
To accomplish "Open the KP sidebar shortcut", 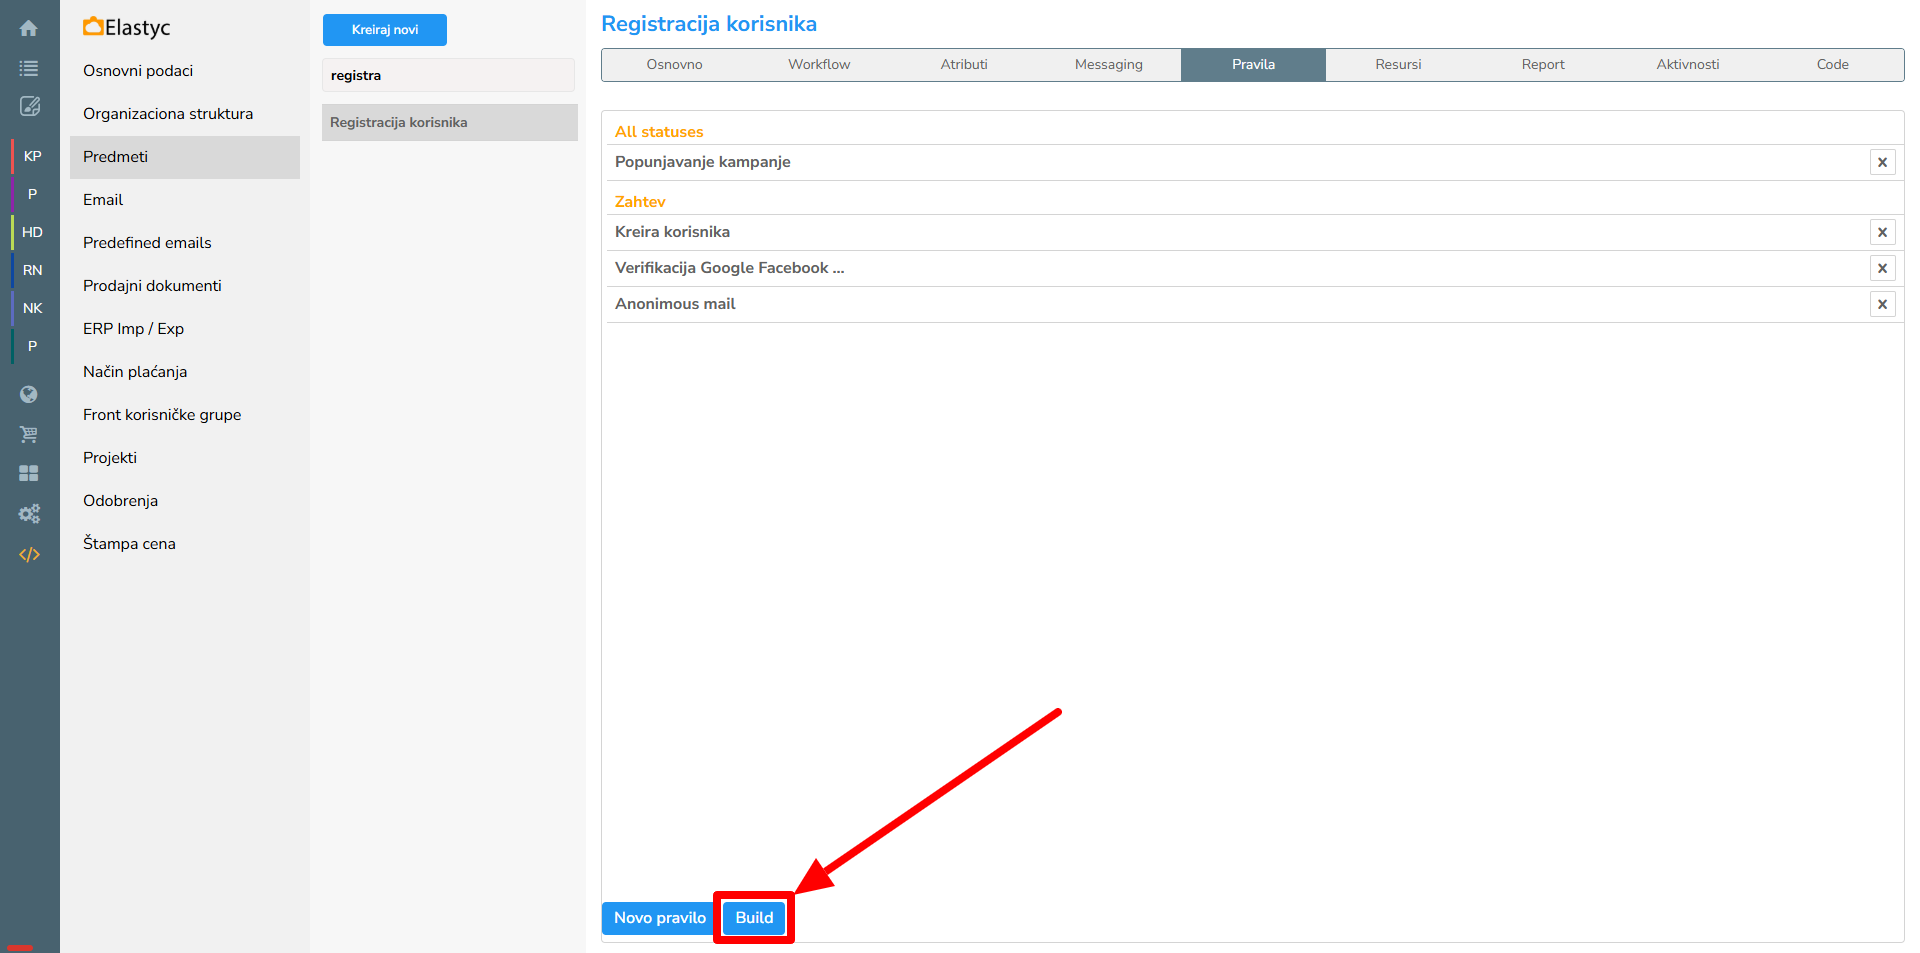I will (x=32, y=156).
